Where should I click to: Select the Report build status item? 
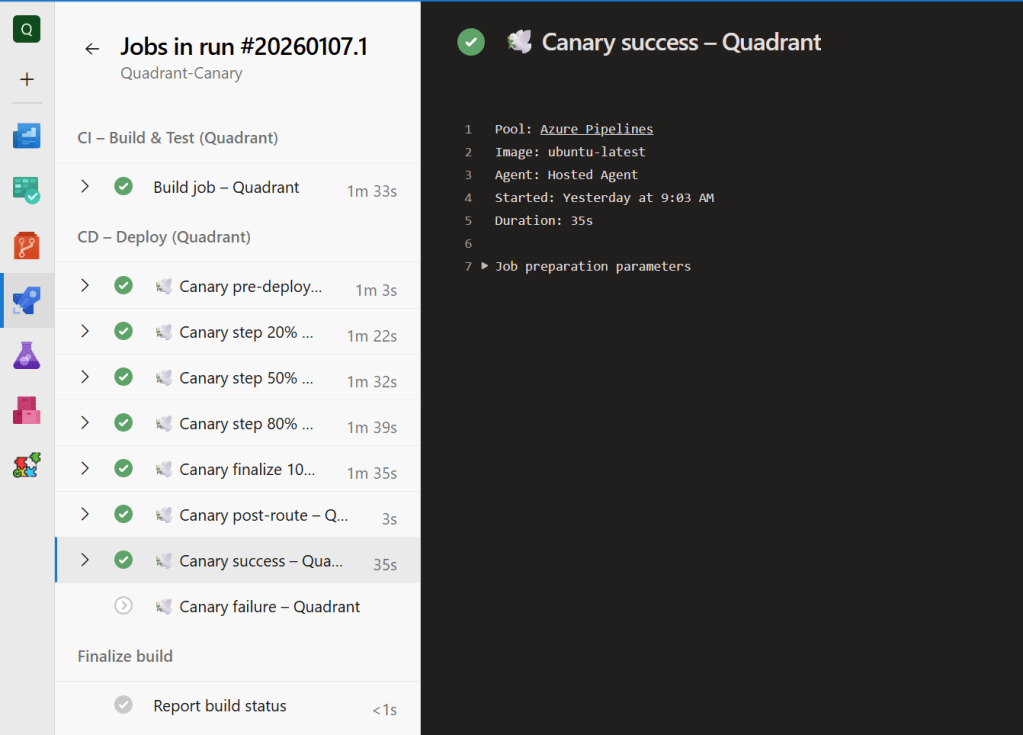[x=219, y=705]
